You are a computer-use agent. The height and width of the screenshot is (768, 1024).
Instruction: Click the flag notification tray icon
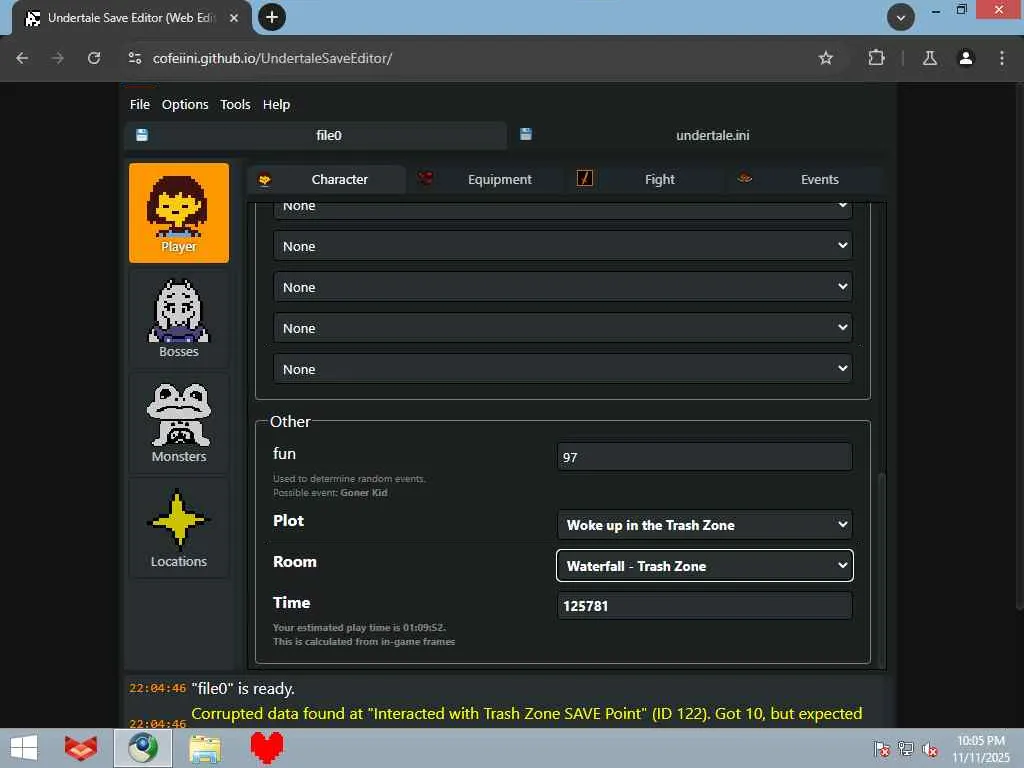tap(882, 749)
